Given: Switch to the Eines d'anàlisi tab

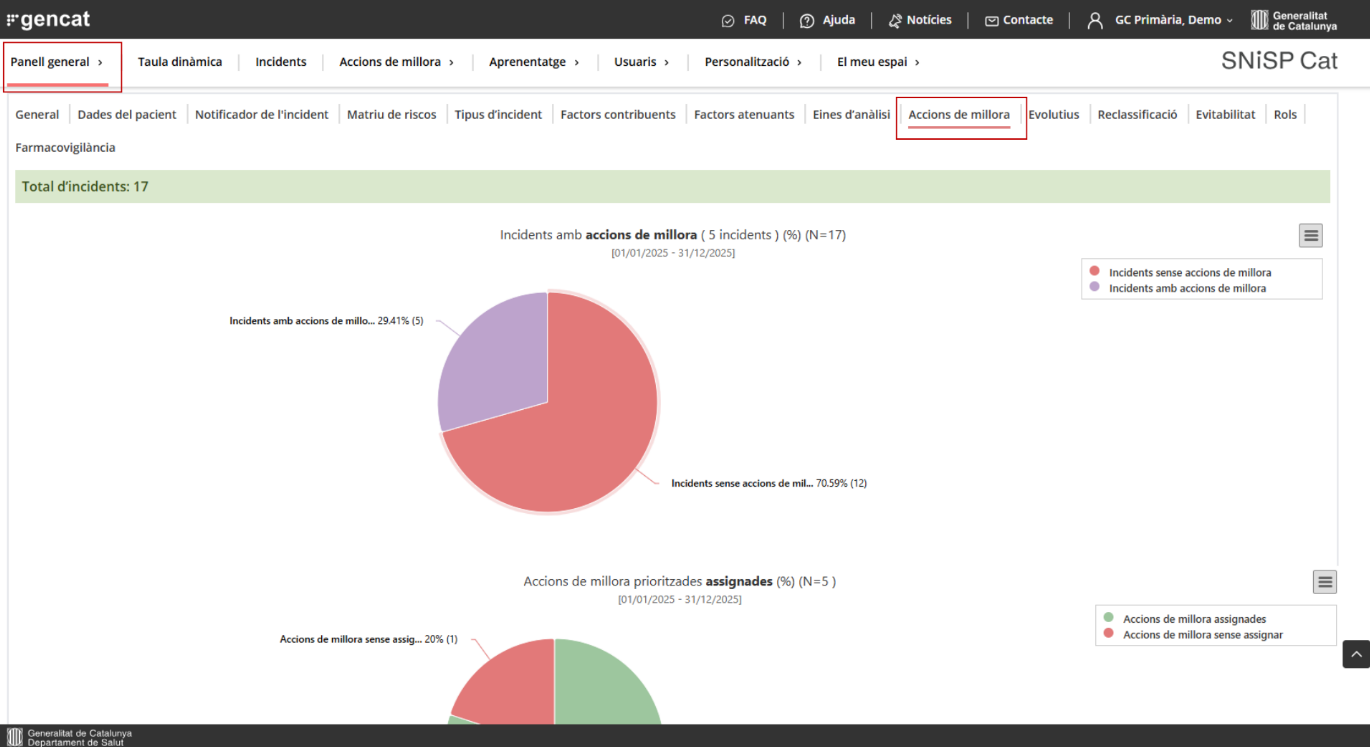Looking at the screenshot, I should (851, 115).
